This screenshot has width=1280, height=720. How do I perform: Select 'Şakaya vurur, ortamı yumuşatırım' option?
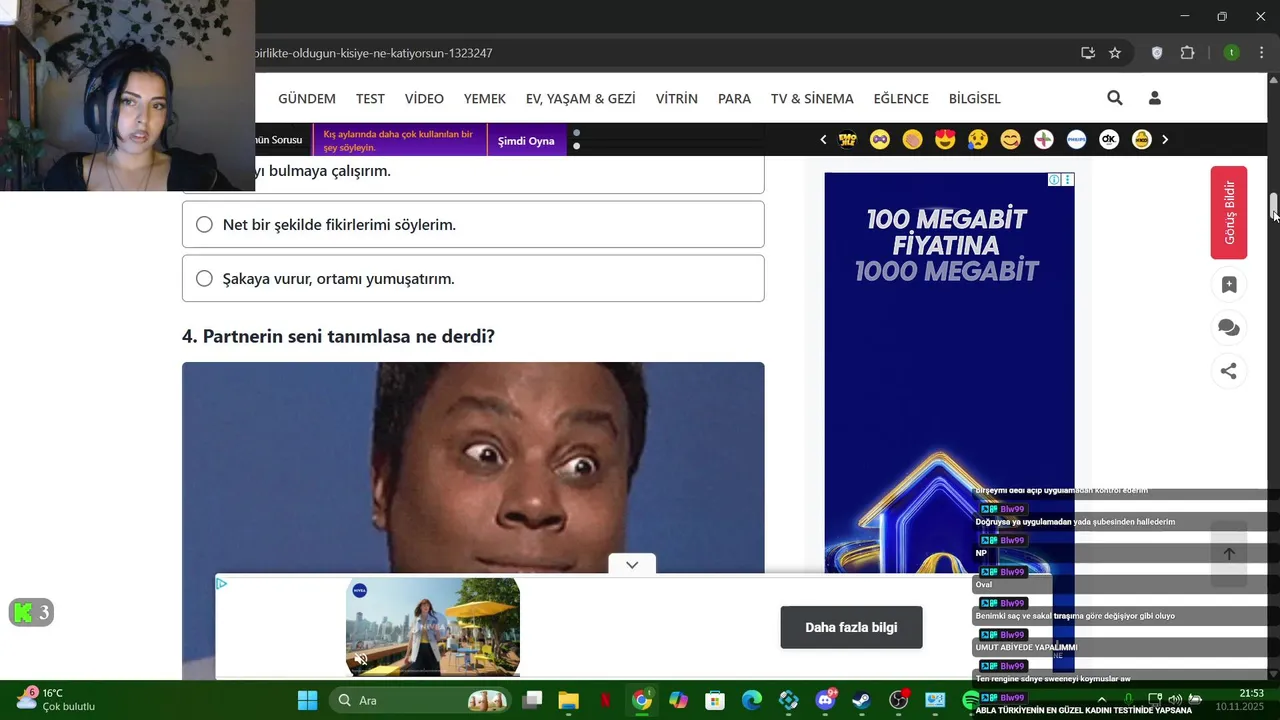pos(473,278)
